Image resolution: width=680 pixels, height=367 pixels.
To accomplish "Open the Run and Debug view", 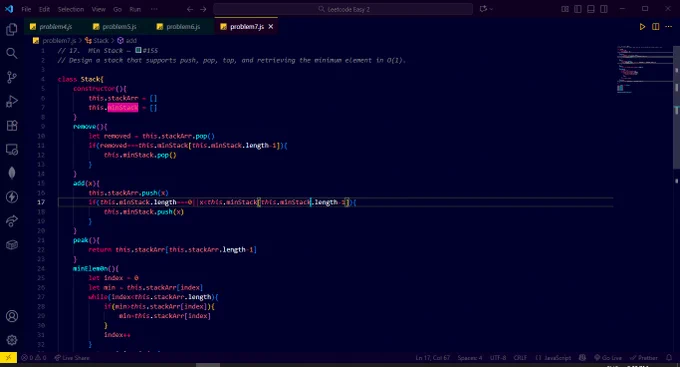I will click(12, 102).
